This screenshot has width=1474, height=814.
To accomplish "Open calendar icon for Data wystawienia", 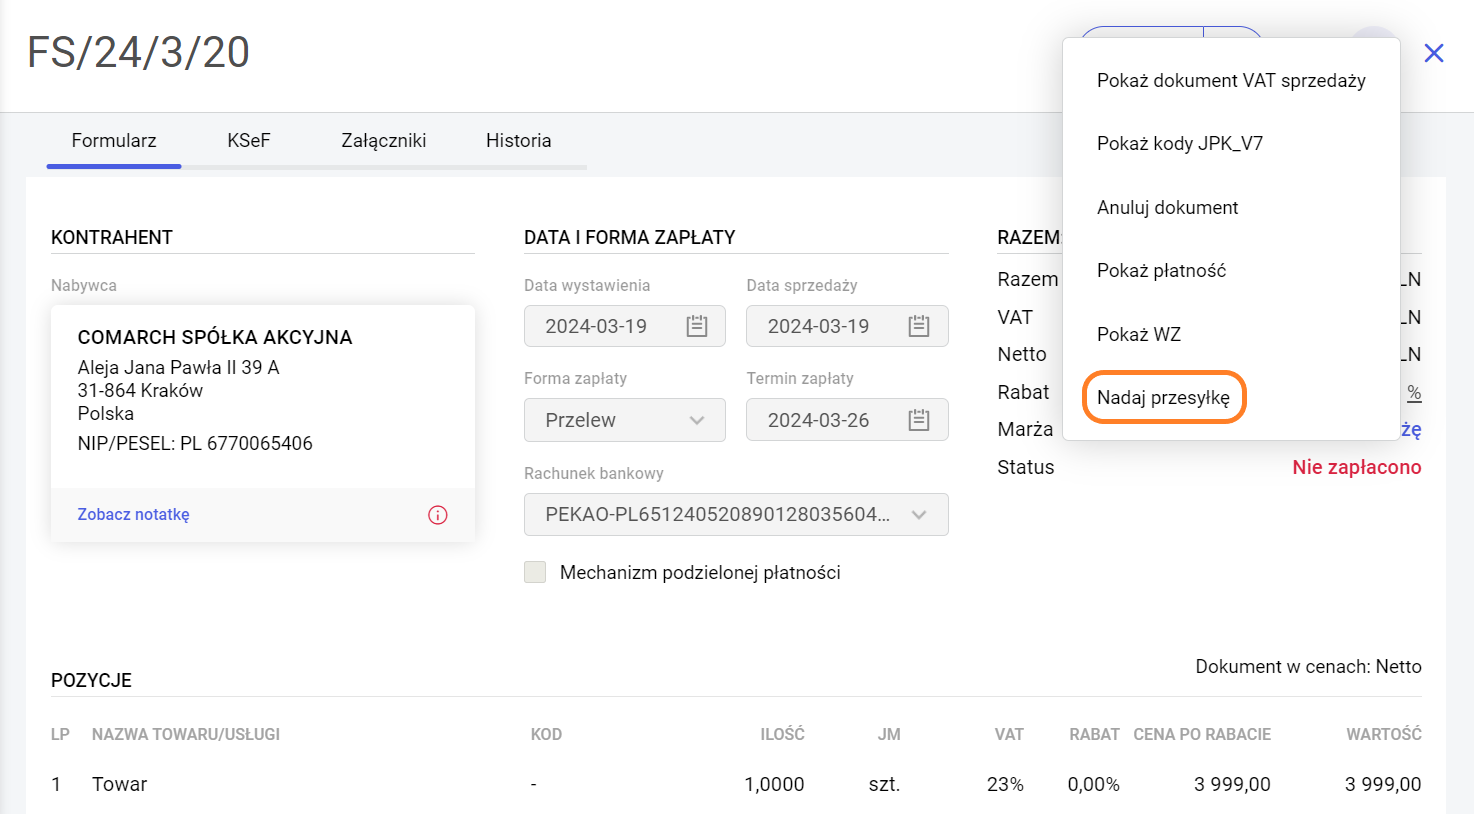I will [x=697, y=326].
